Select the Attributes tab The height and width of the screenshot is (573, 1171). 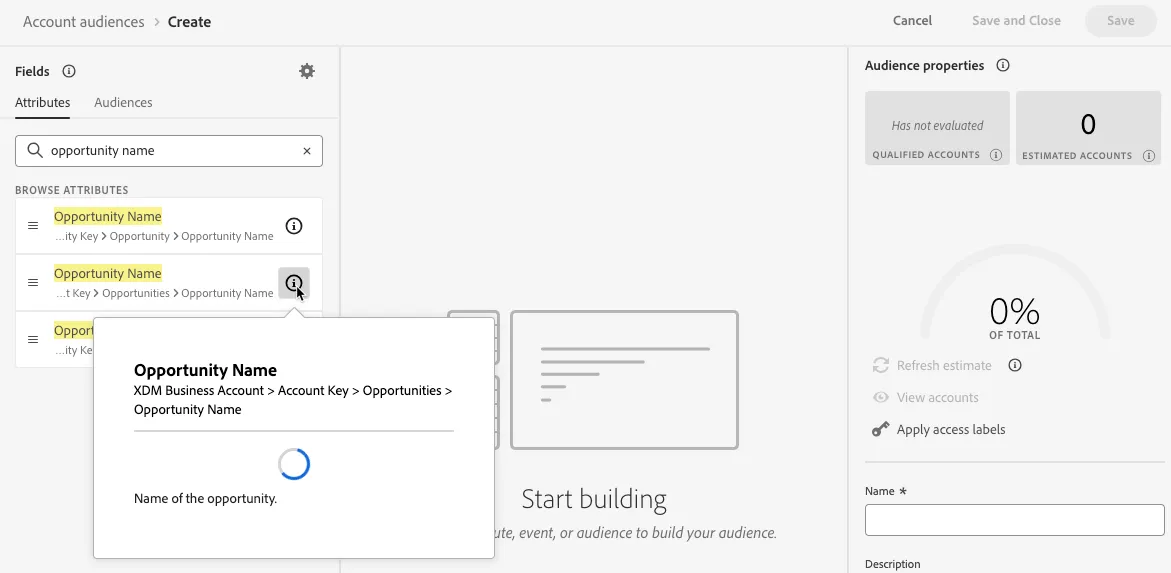43,102
